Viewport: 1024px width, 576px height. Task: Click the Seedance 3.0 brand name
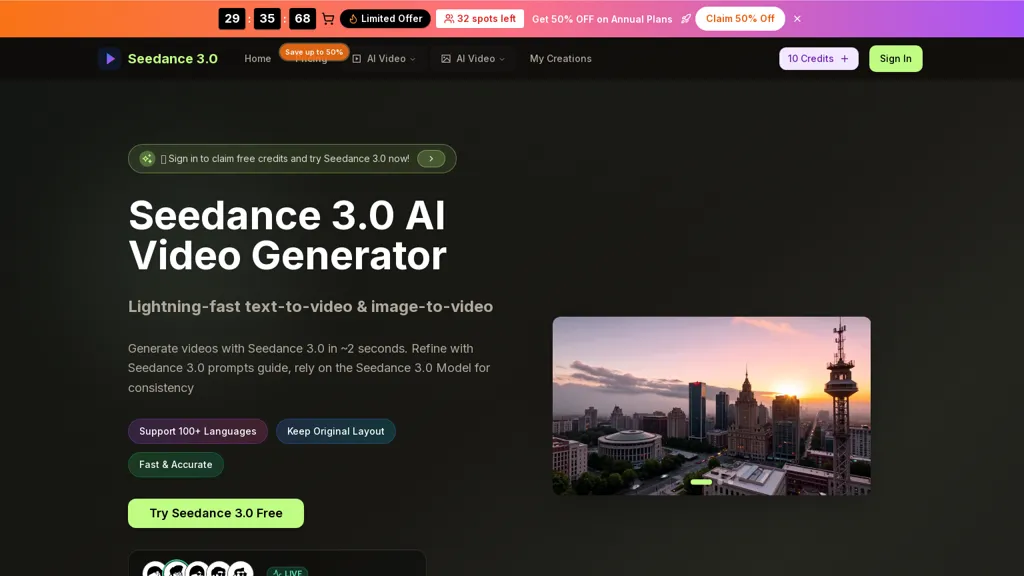[172, 59]
